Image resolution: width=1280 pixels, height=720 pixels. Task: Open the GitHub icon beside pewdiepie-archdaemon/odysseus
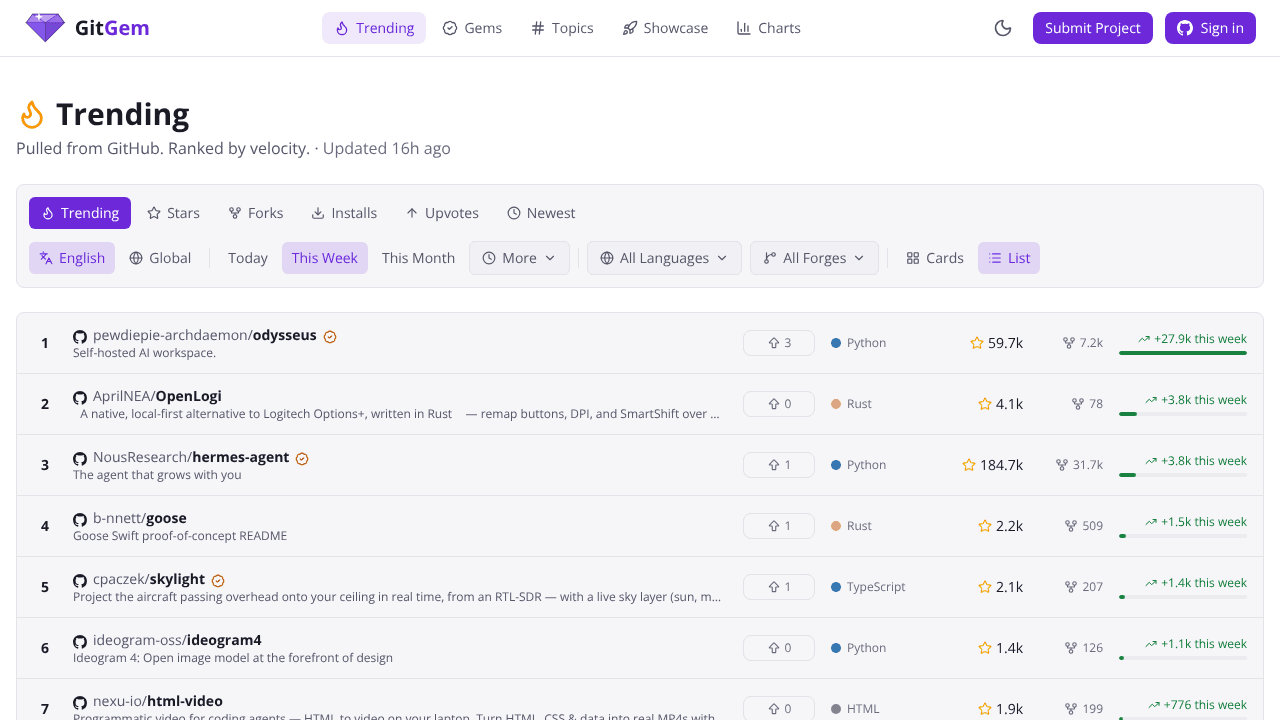(x=80, y=337)
